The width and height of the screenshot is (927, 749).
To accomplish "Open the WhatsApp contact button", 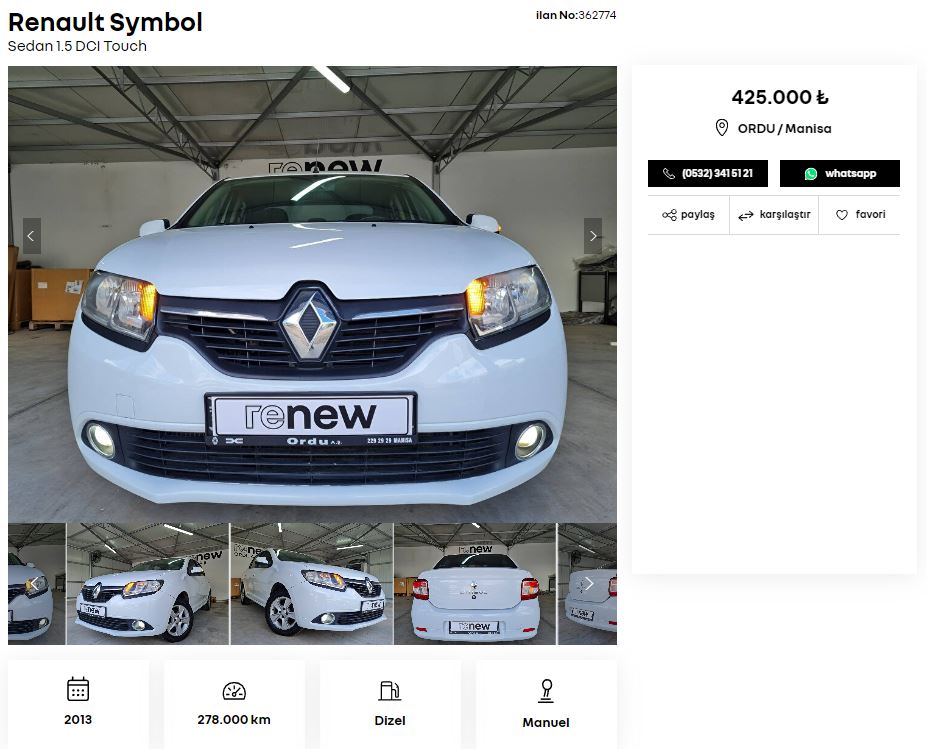I will pos(839,174).
